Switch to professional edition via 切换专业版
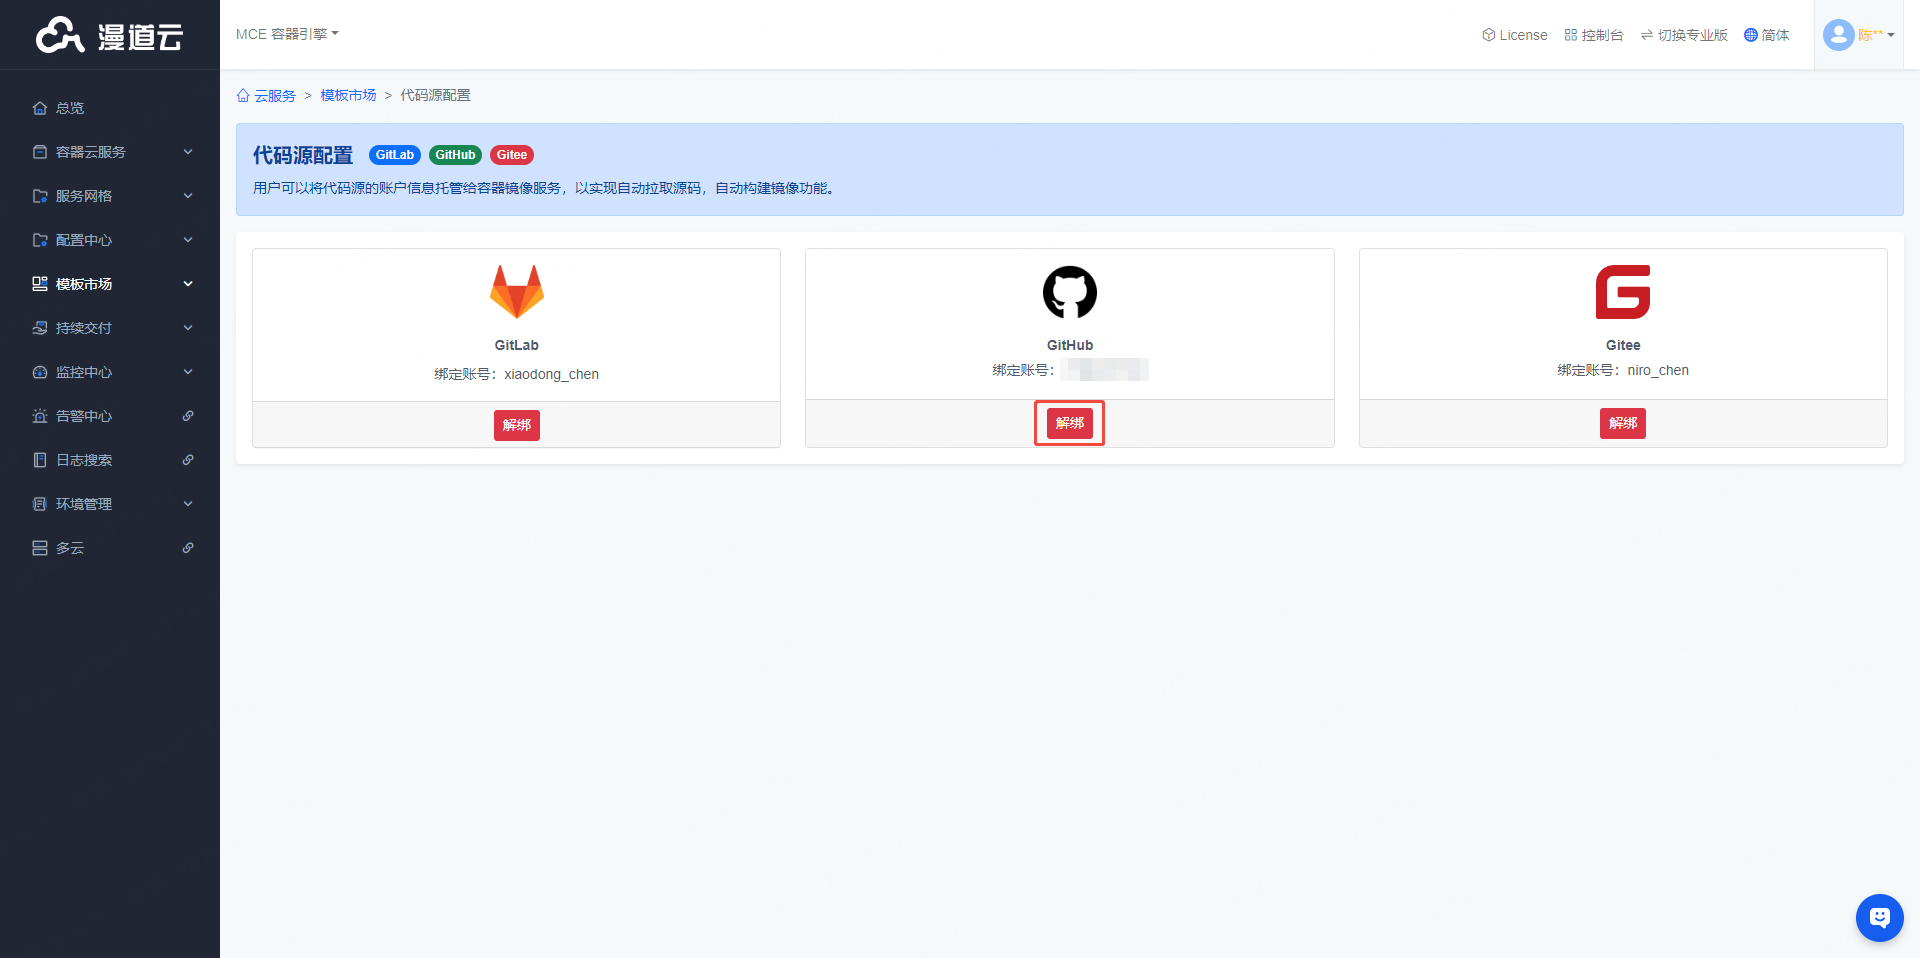 click(x=1684, y=35)
